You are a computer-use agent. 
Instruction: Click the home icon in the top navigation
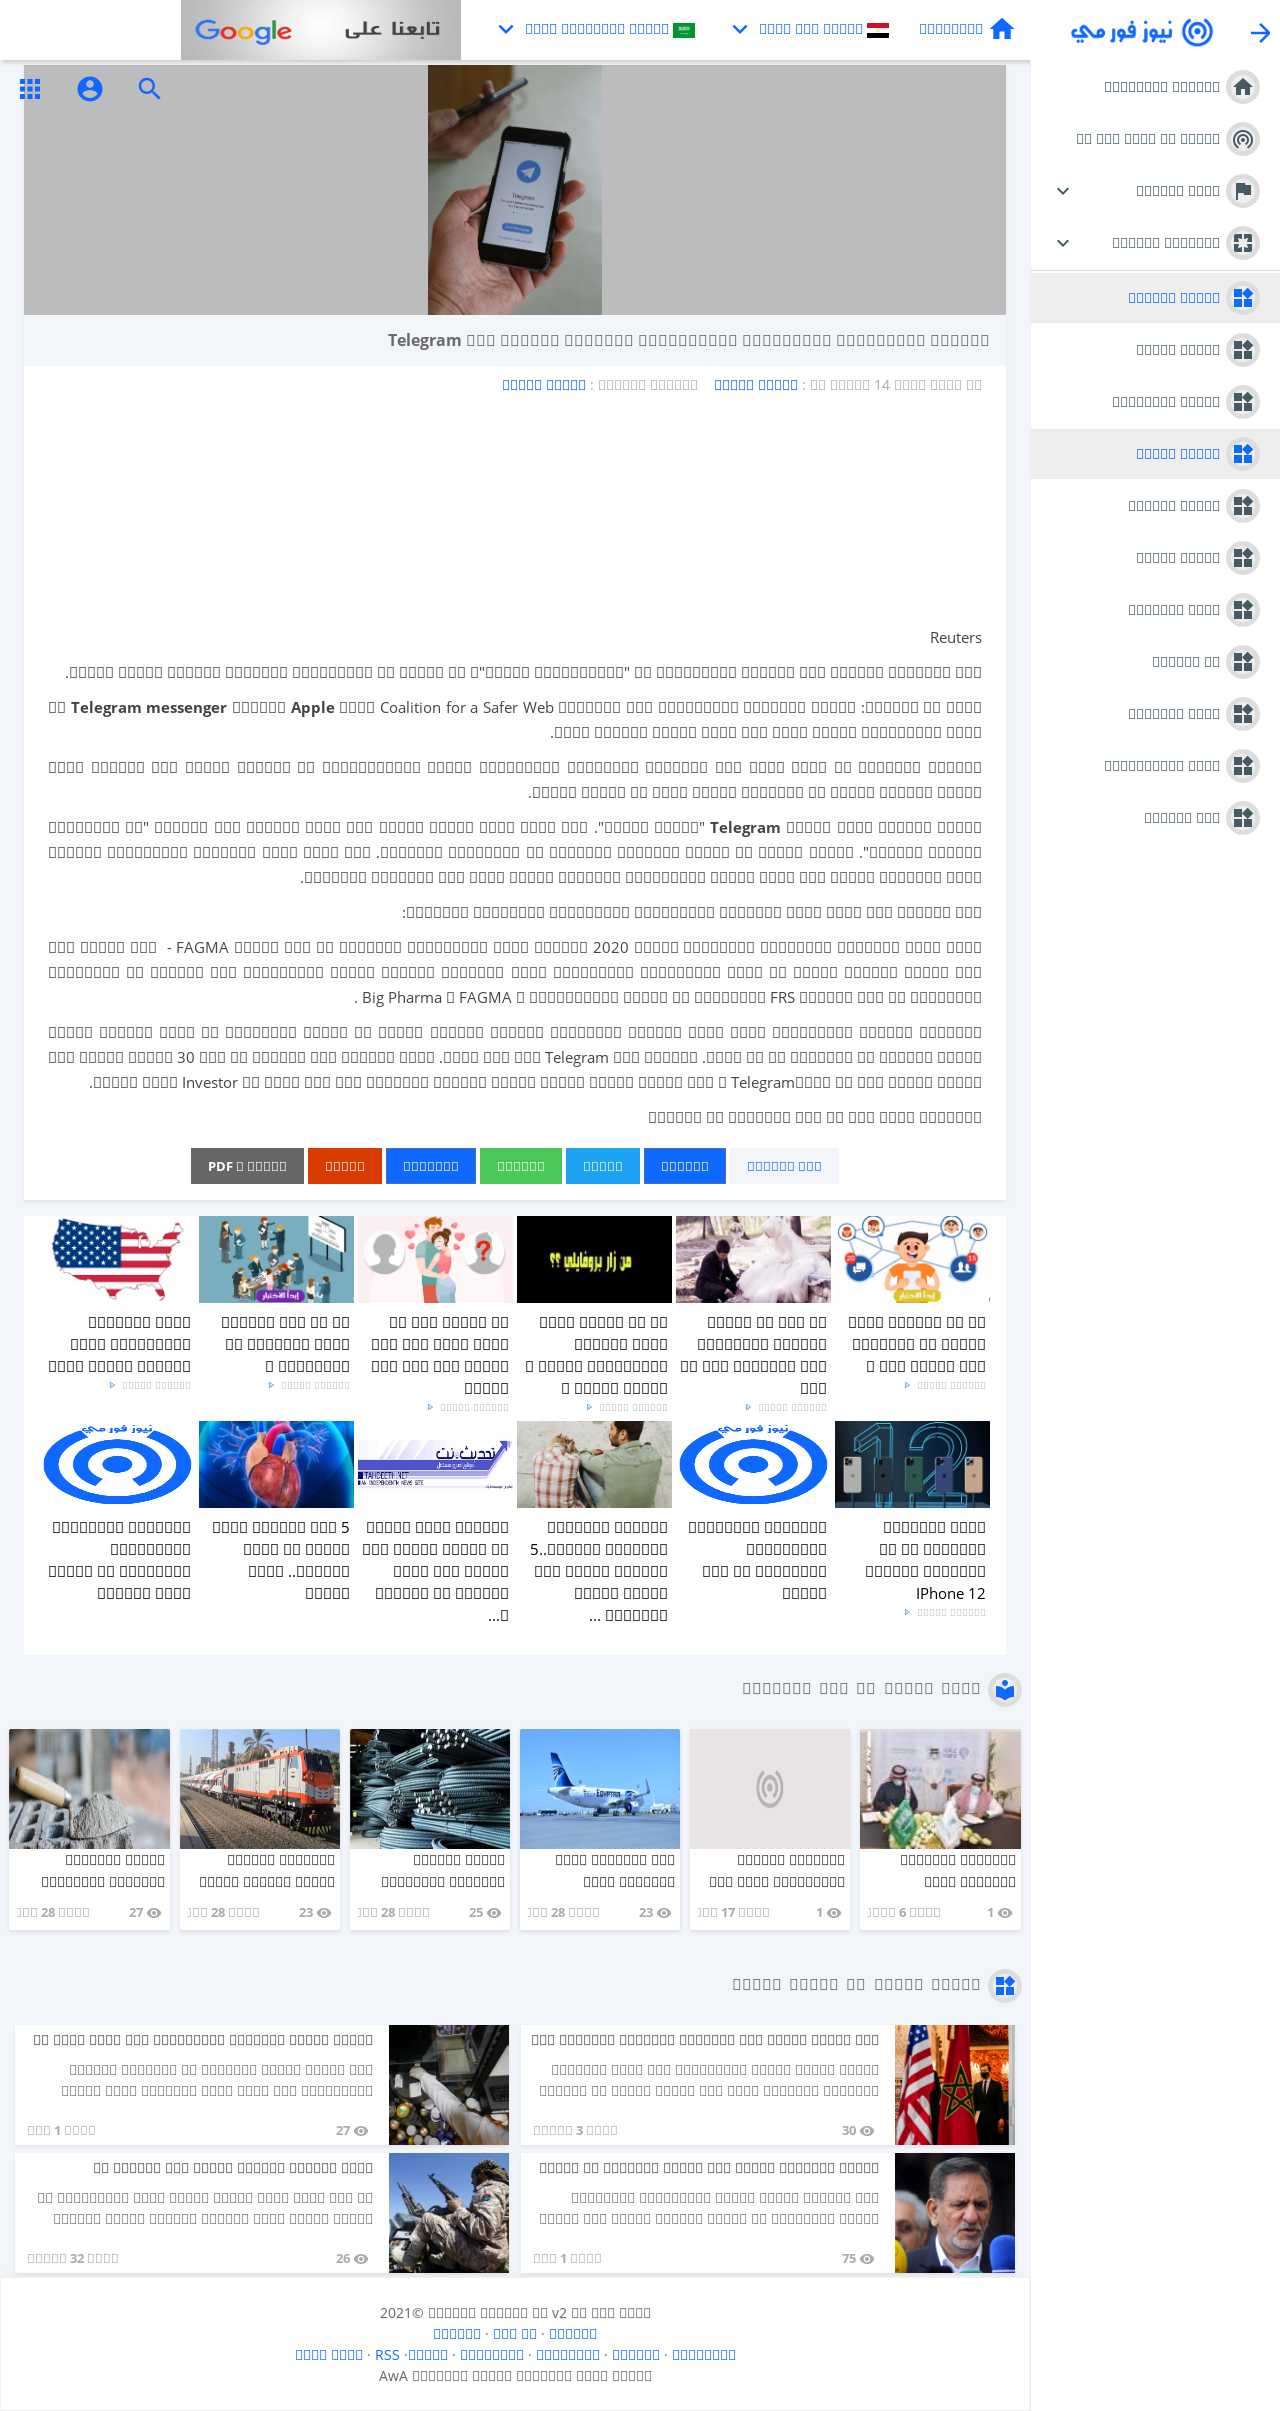[1002, 29]
